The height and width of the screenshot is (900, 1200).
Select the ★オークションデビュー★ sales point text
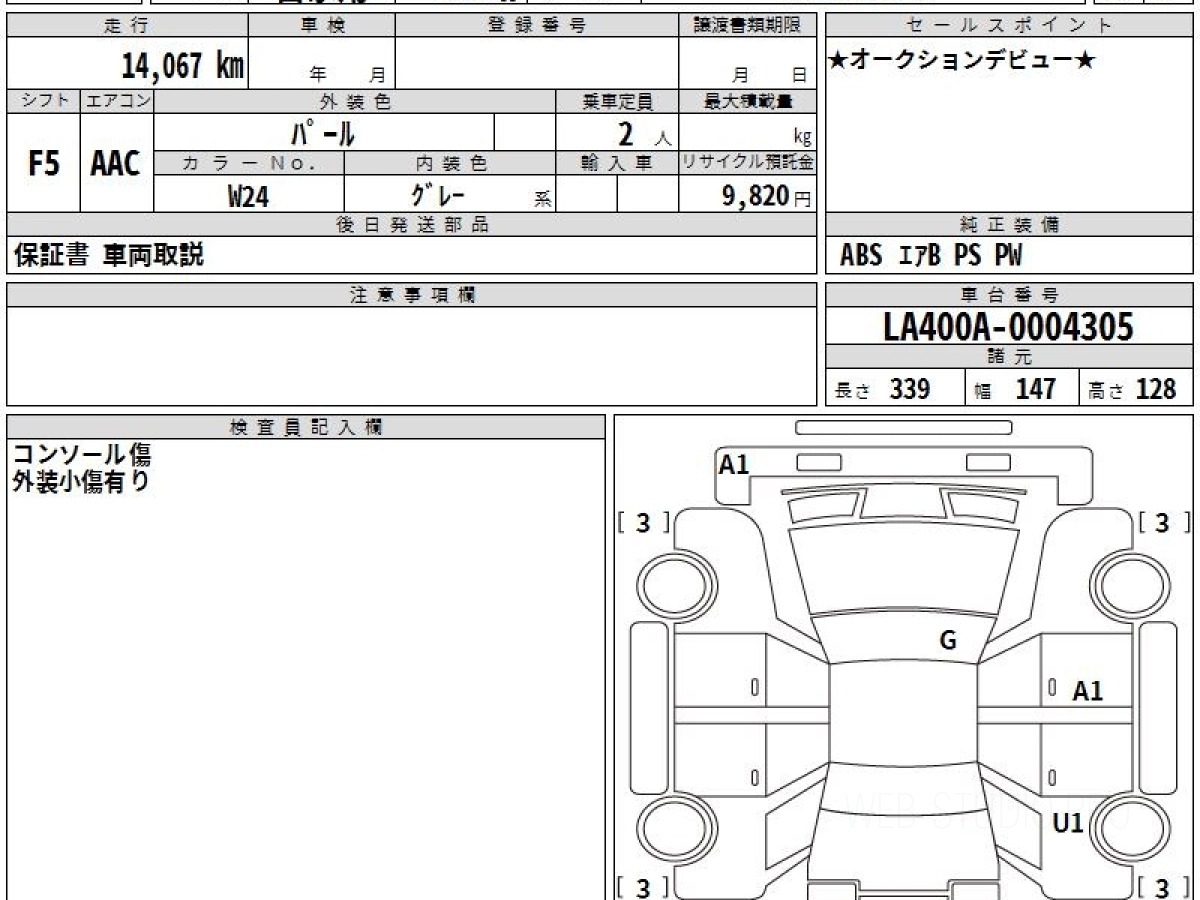pyautogui.click(x=962, y=61)
